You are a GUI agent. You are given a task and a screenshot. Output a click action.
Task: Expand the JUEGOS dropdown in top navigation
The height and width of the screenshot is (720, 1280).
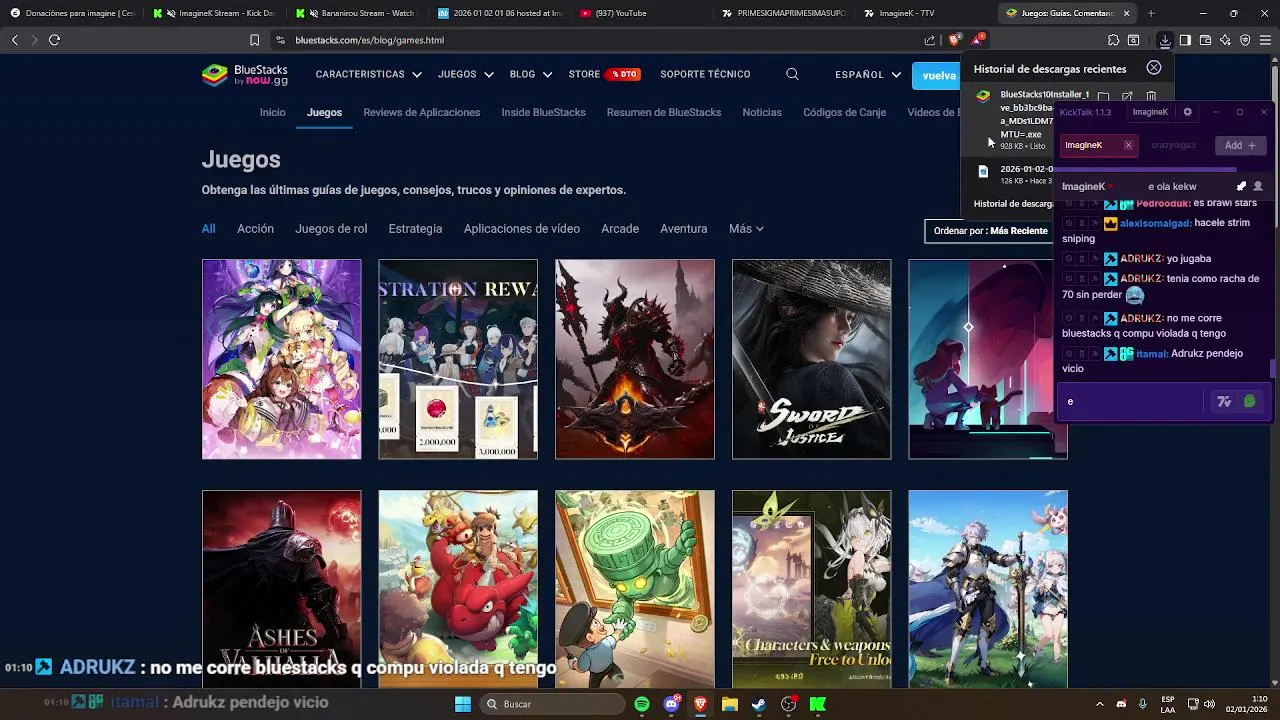pyautogui.click(x=465, y=74)
